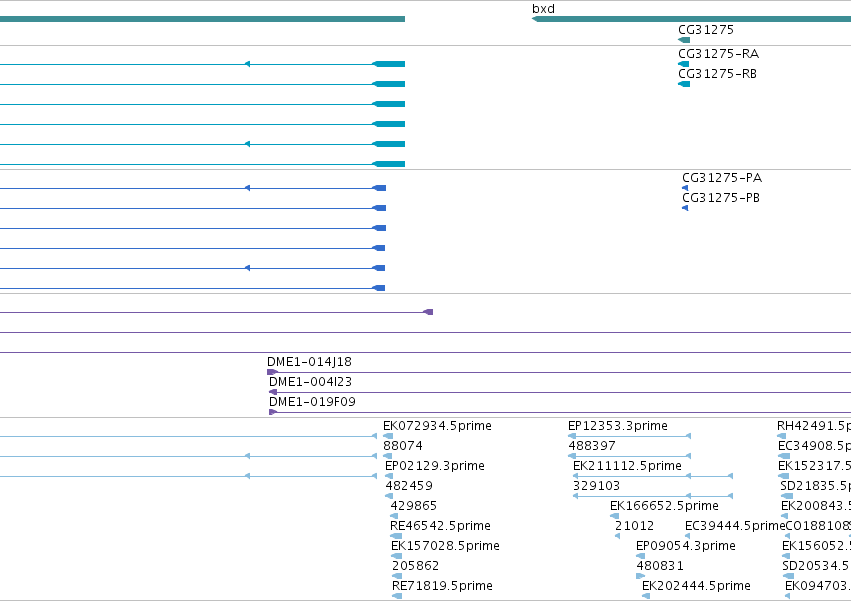Image resolution: width=851 pixels, height=601 pixels.
Task: Select the SD21835 EST label
Action: point(815,486)
